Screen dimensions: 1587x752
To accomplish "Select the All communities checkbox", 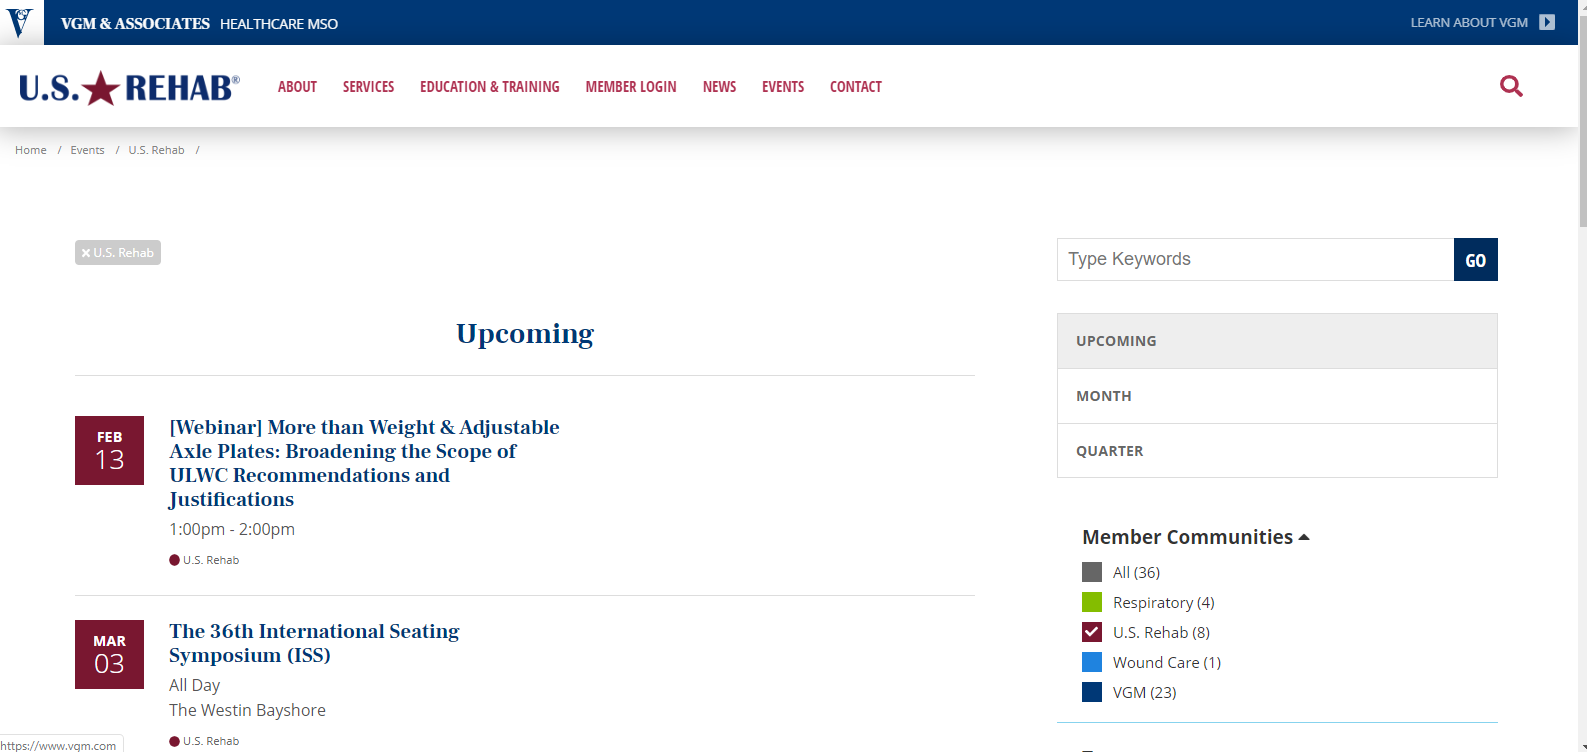I will click(1092, 572).
